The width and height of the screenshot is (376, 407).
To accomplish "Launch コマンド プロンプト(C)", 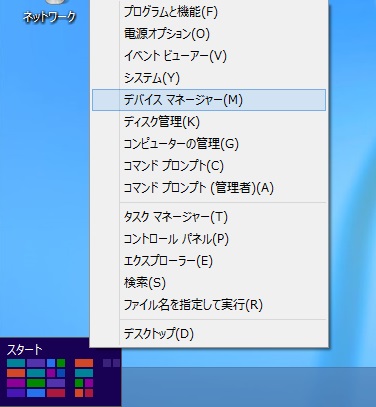I will coord(209,166).
